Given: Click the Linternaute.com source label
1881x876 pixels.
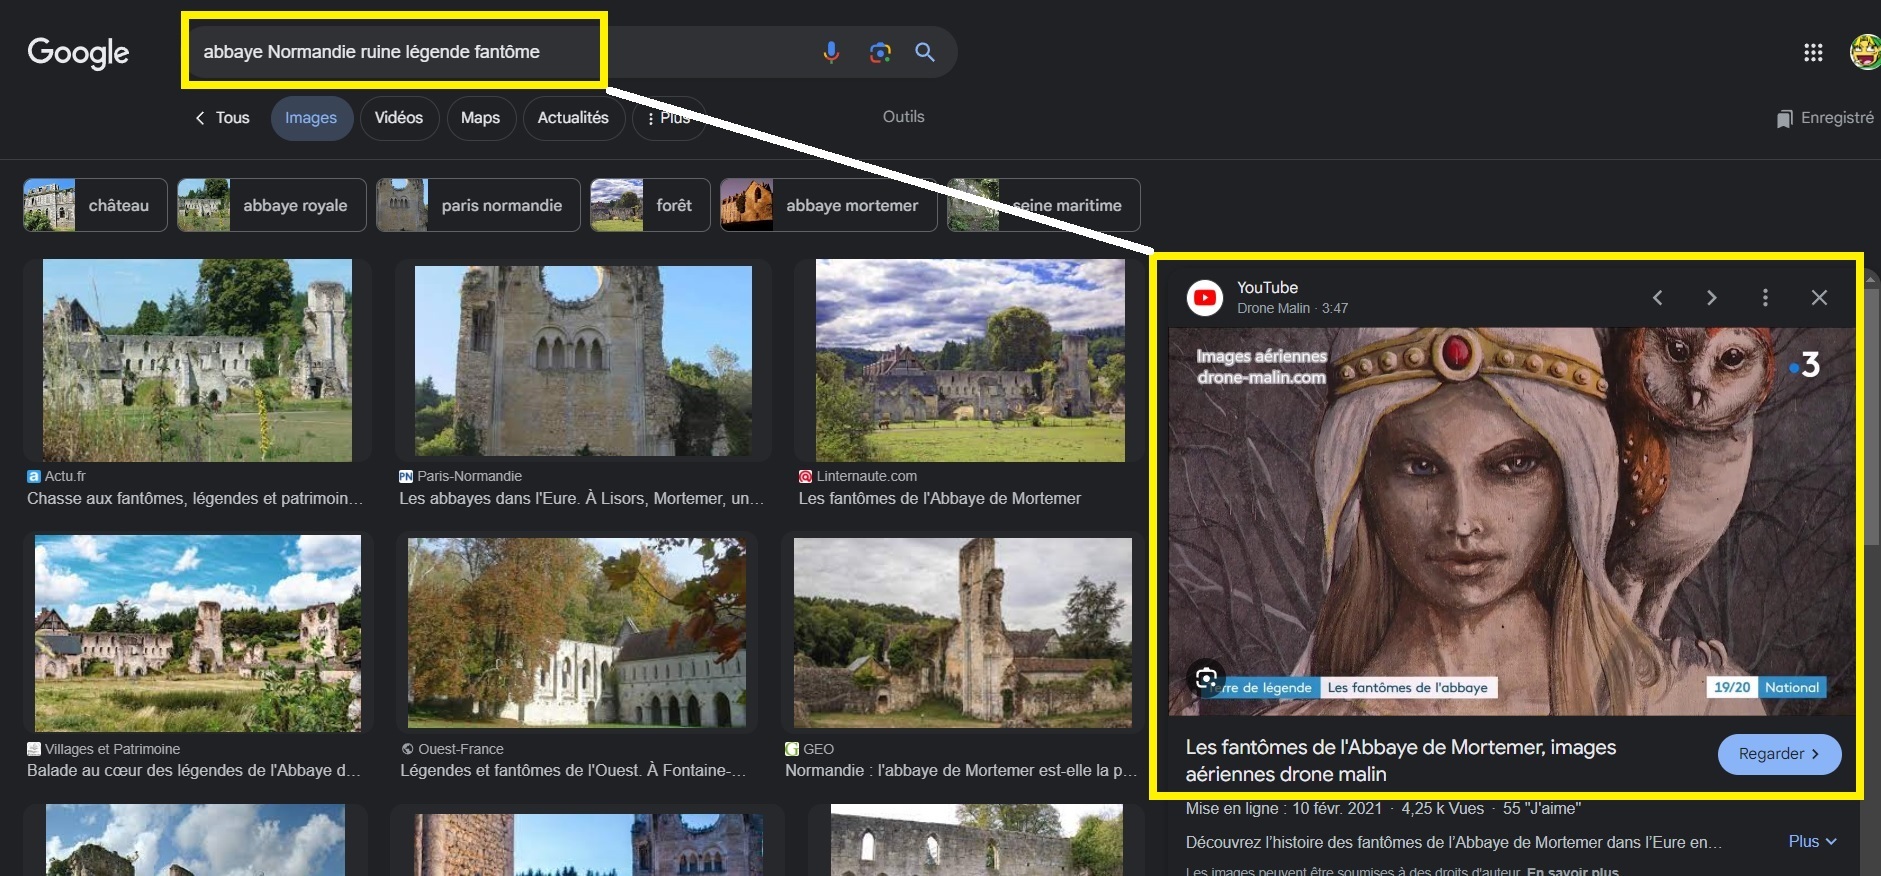Looking at the screenshot, I should pyautogui.click(x=866, y=476).
